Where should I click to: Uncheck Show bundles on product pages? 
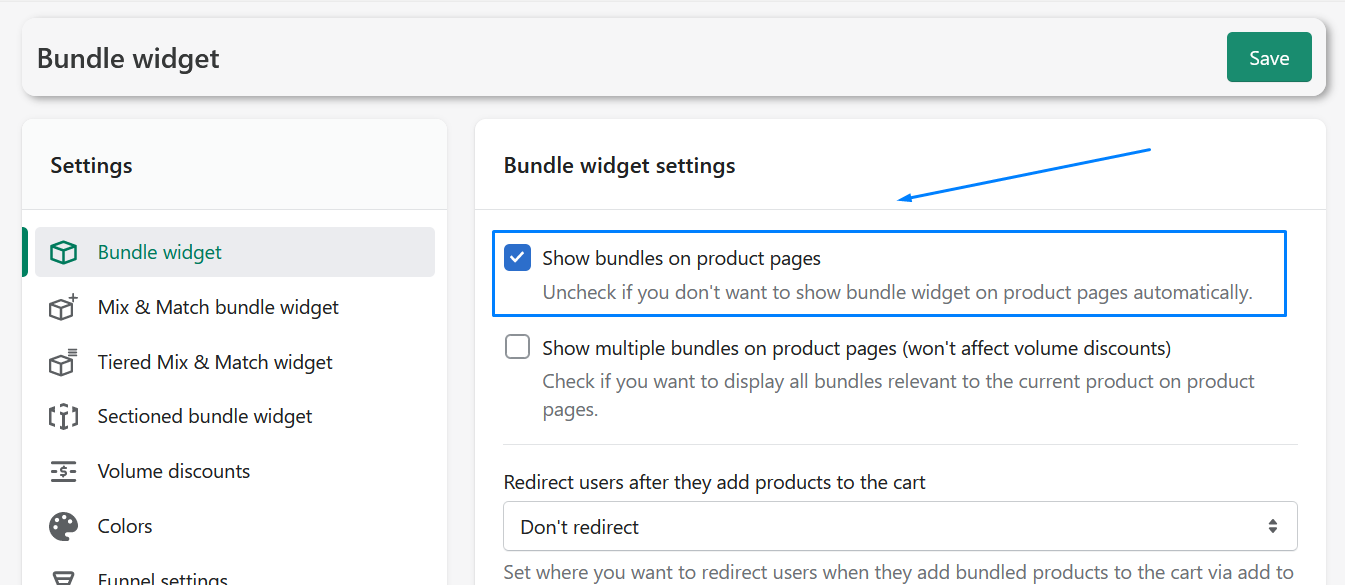(x=518, y=258)
